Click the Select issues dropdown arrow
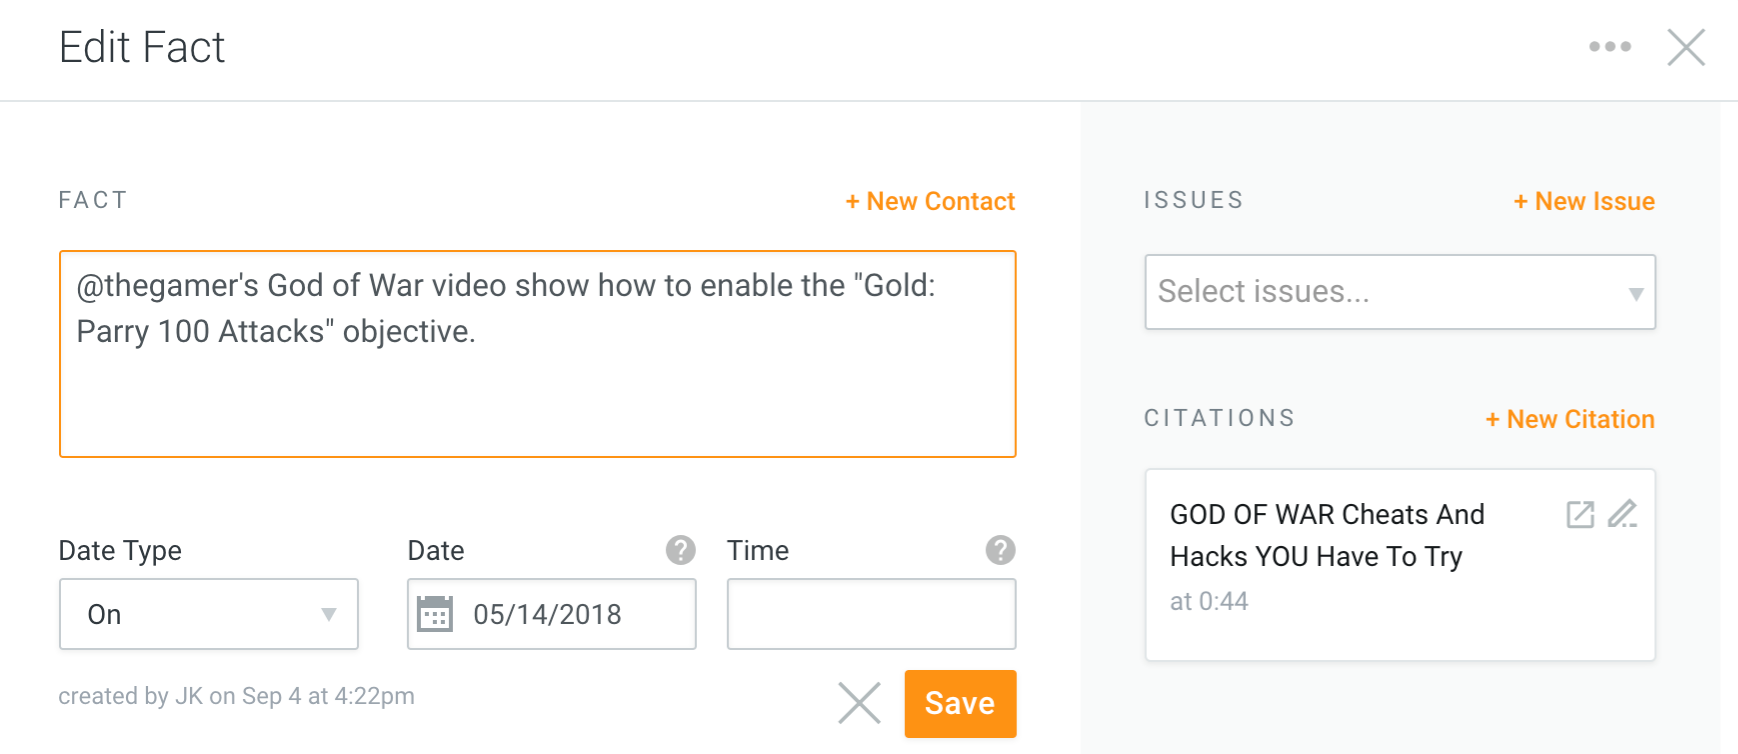 (x=1636, y=293)
